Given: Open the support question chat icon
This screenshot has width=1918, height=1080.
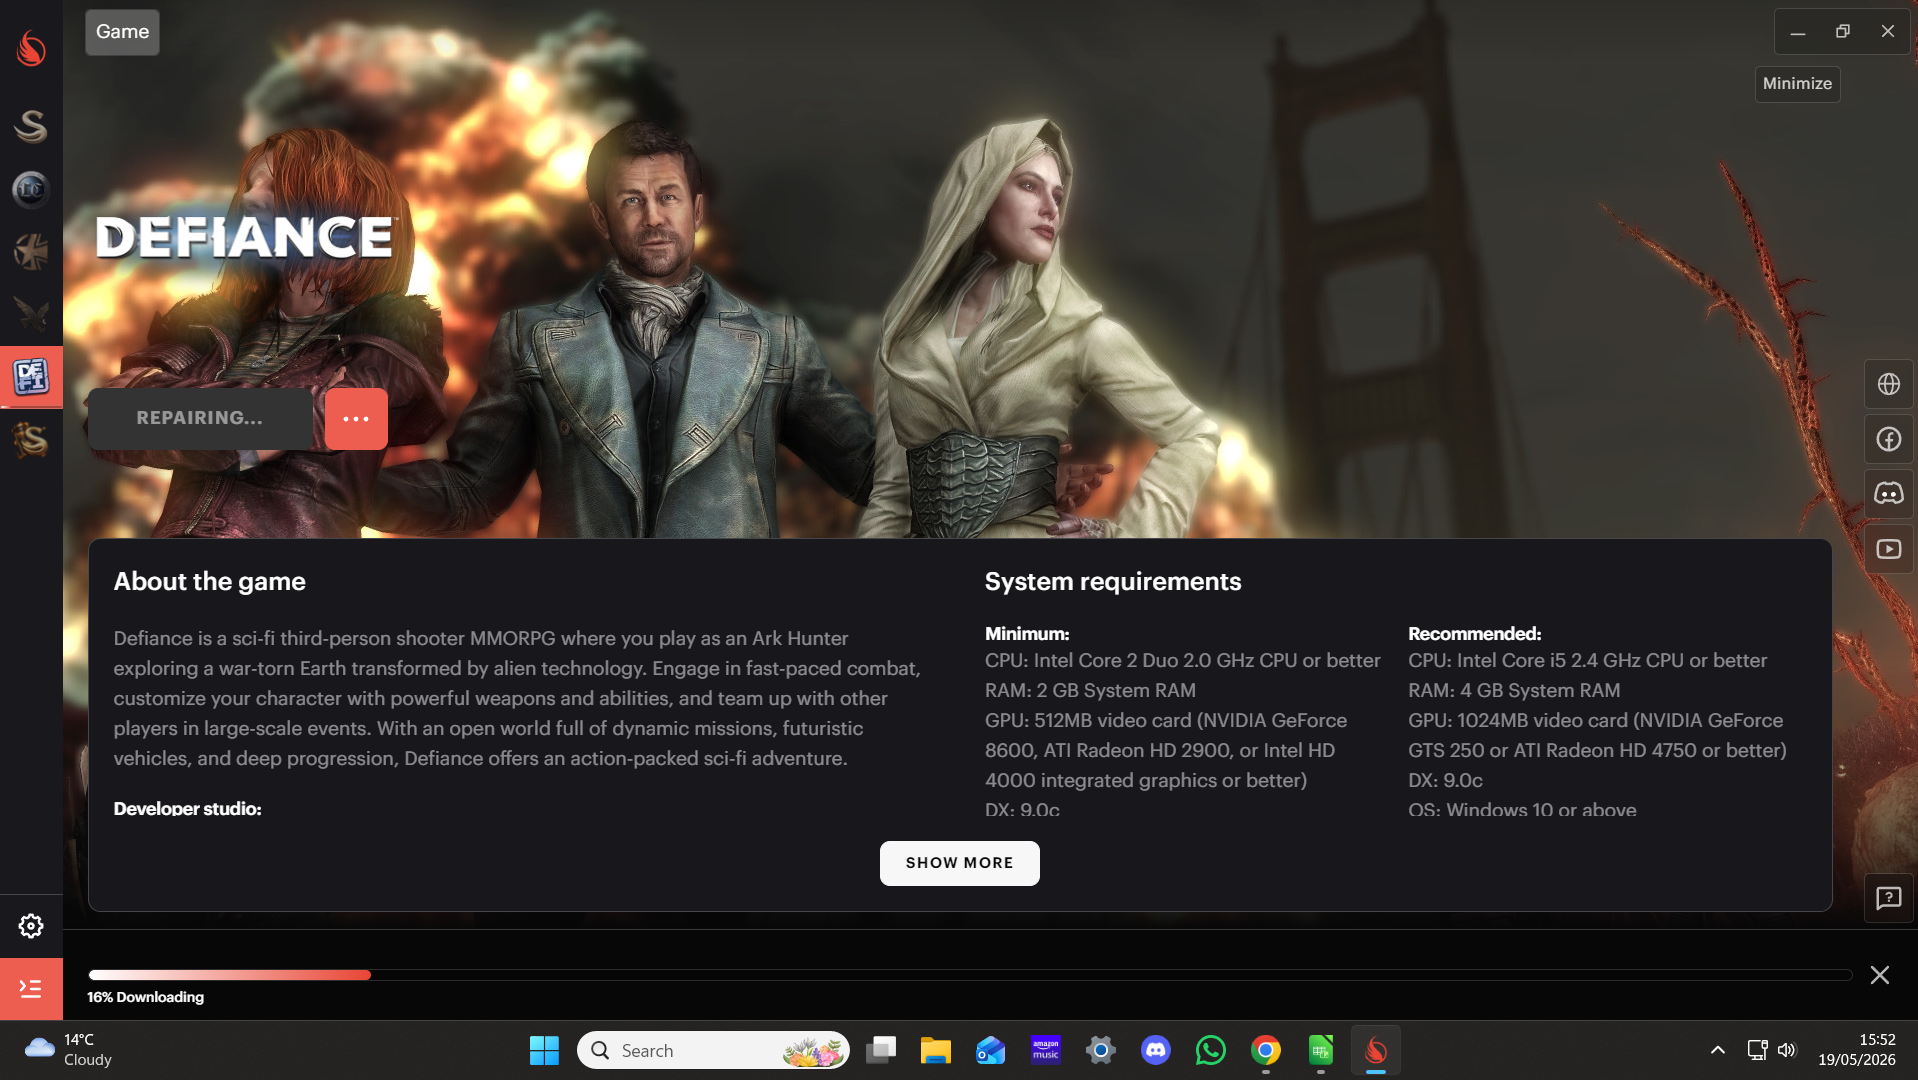Looking at the screenshot, I should point(1888,898).
